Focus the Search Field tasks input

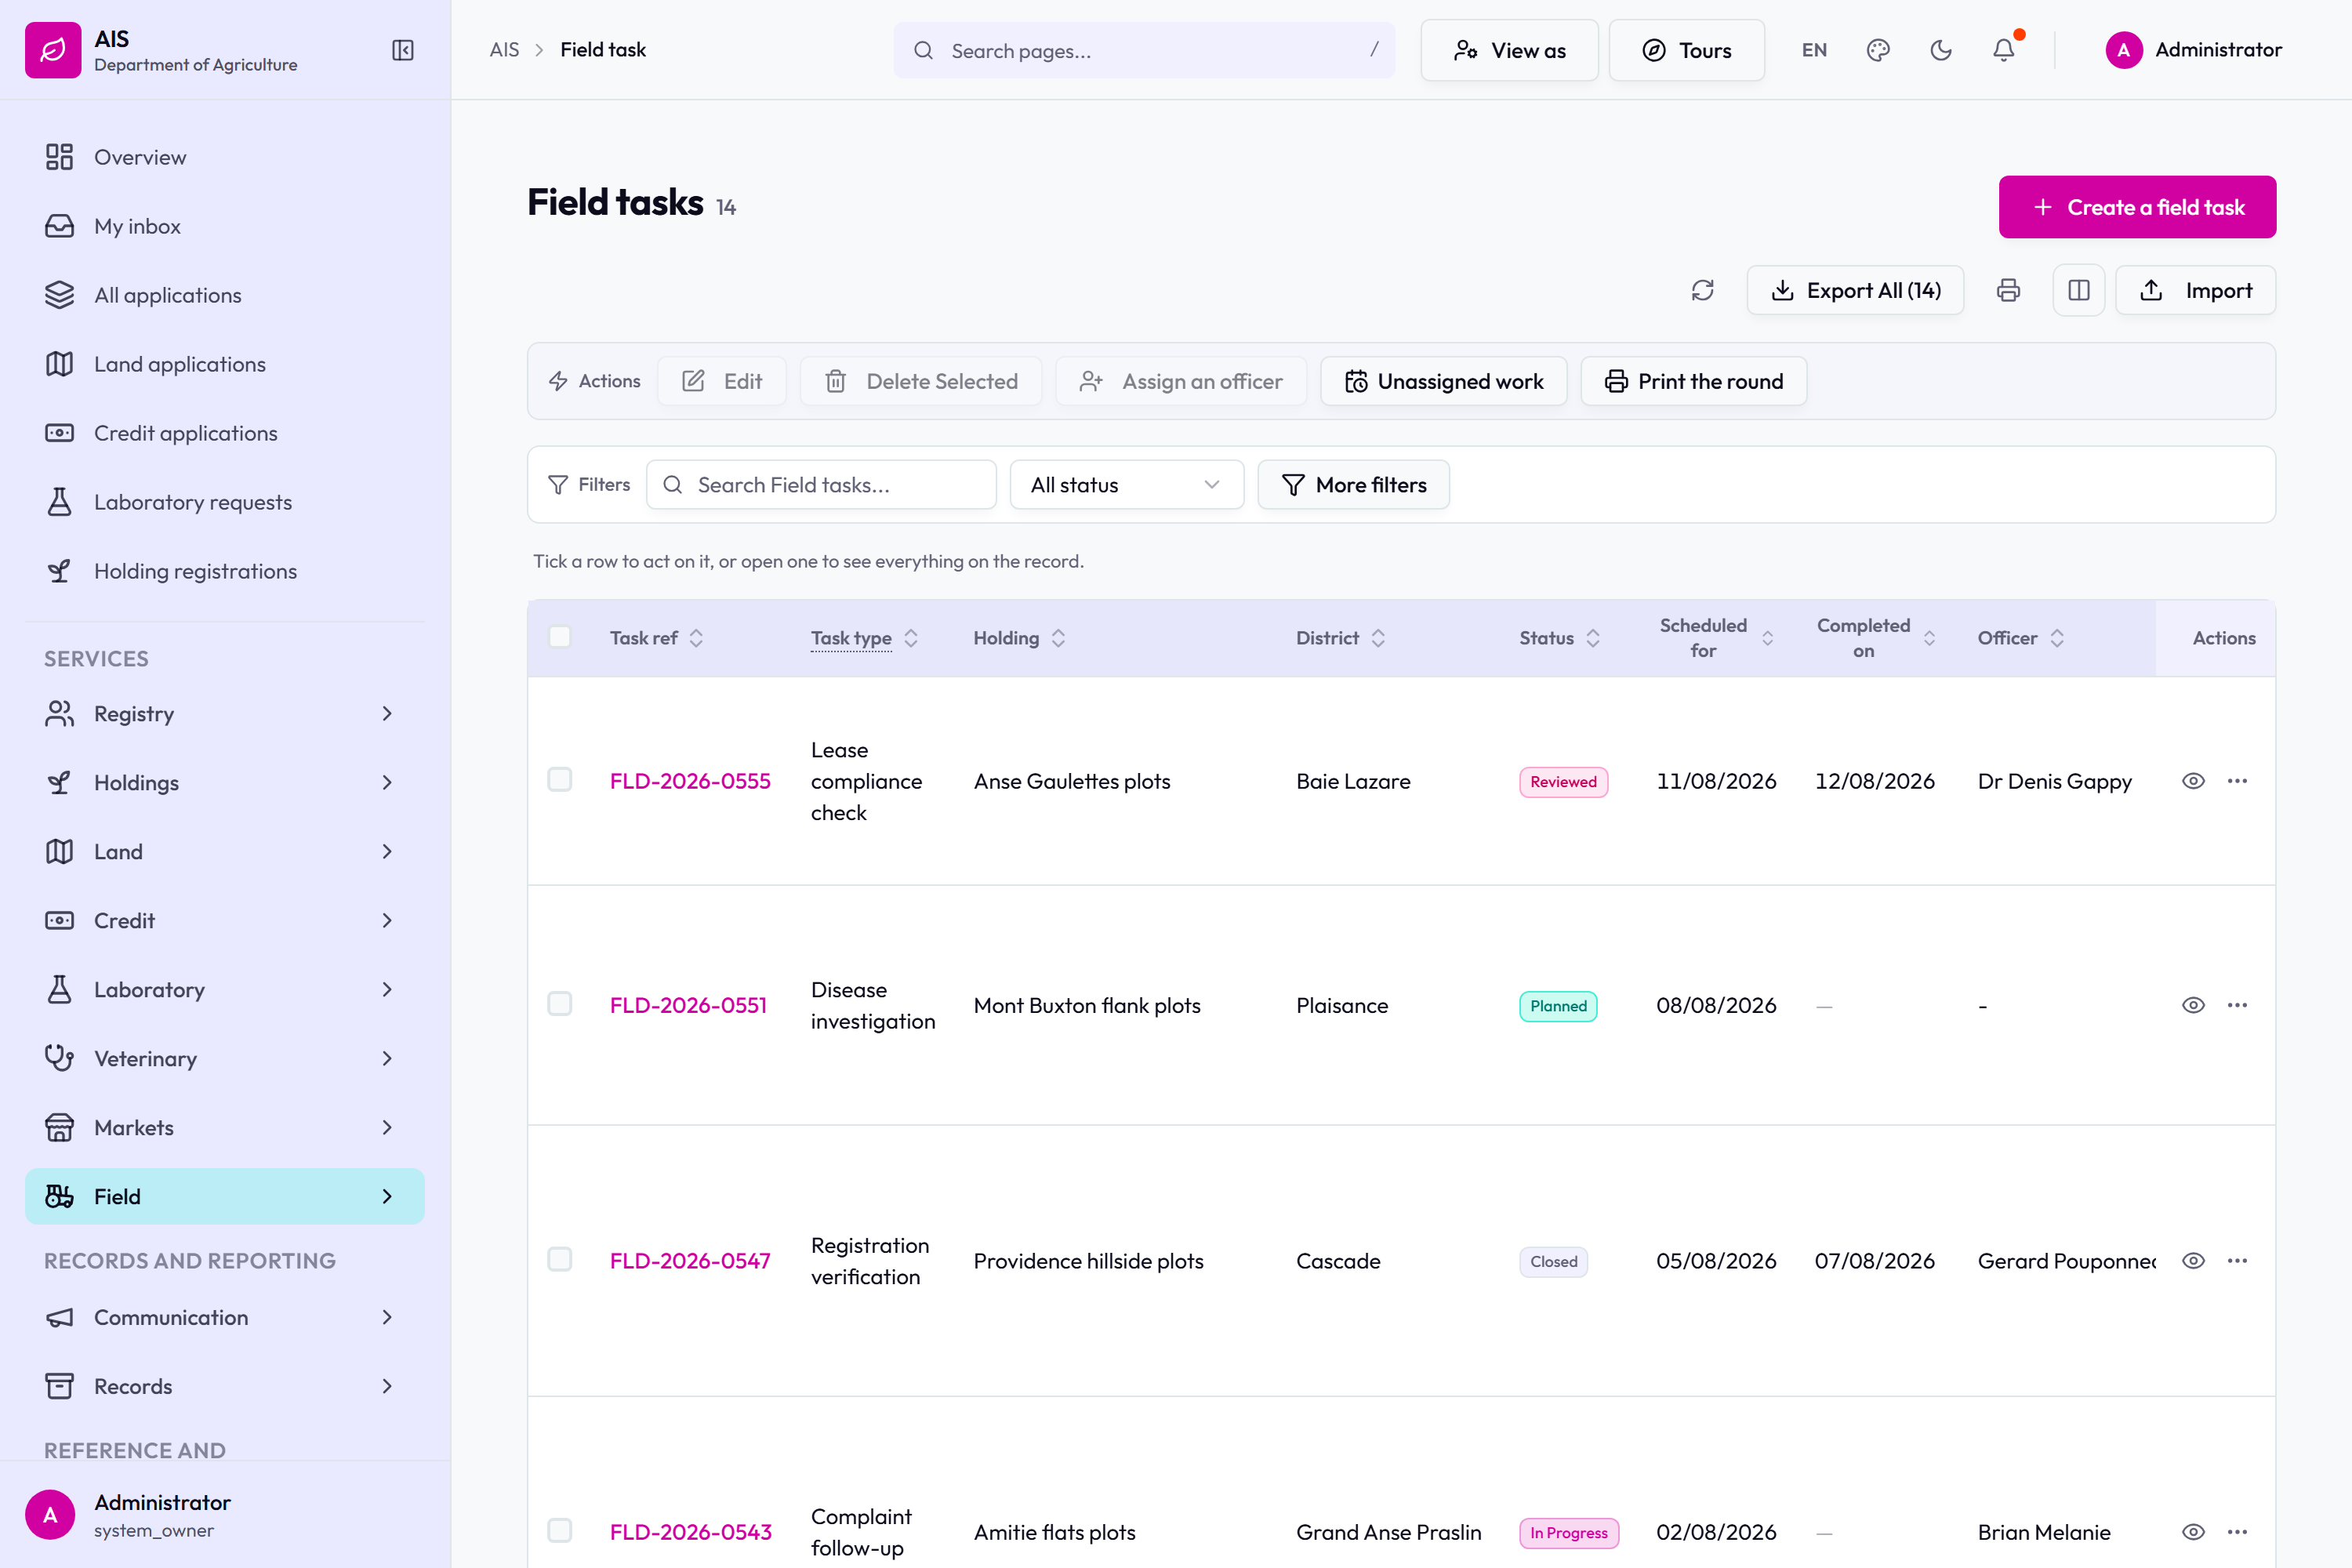tap(821, 485)
